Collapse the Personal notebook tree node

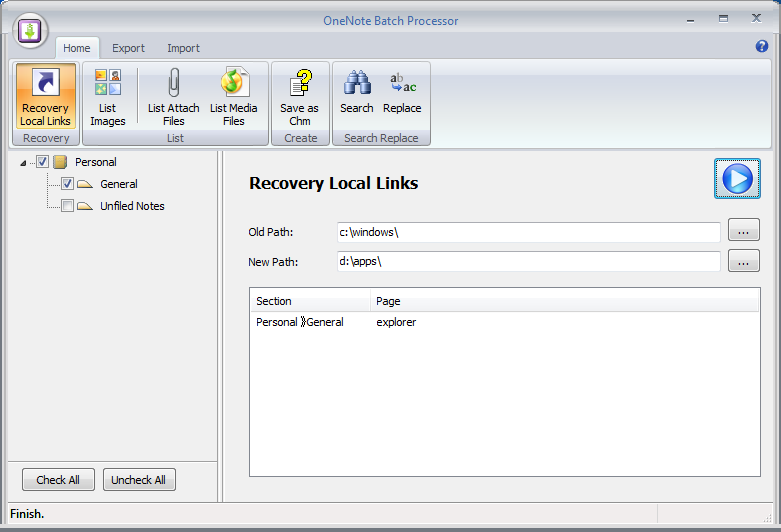(x=23, y=162)
